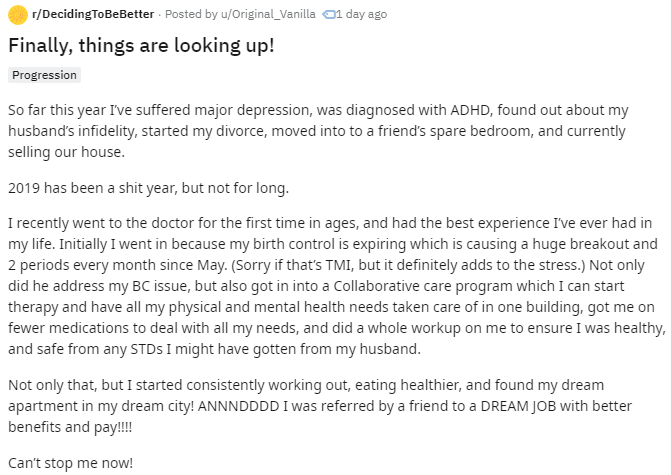Click the yellow sun subreddit avatar icon
Viewport: 671px width, 475px height.
(18, 15)
